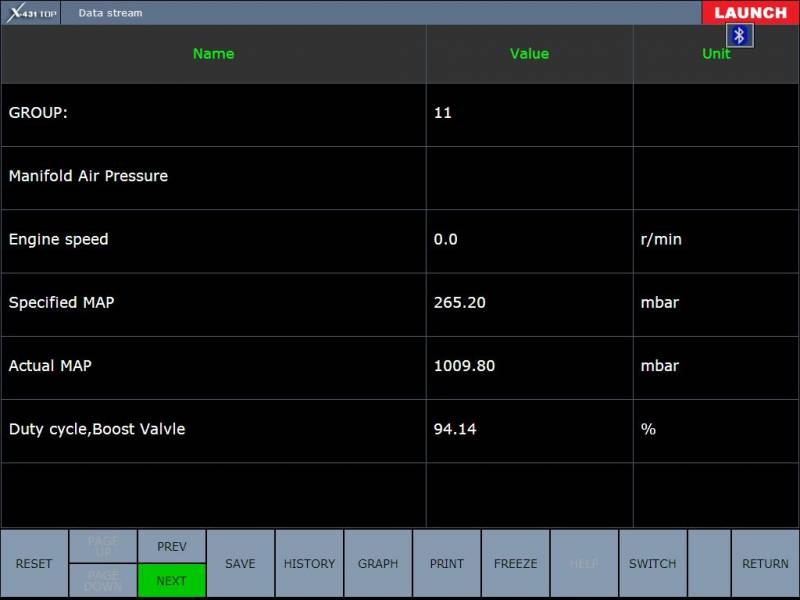Select the Engine speed row
The width and height of the screenshot is (800, 600).
[213, 240]
